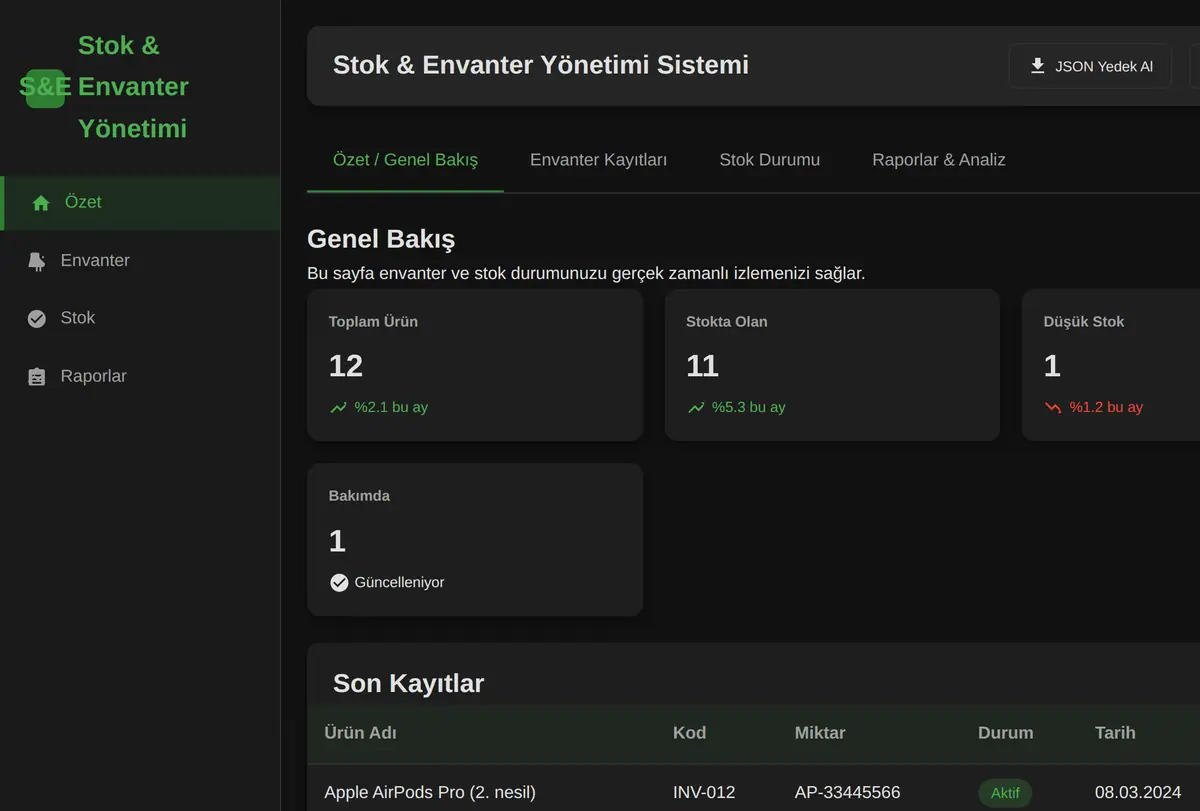Select the Özet / Genel Bakış tab
Image resolution: width=1200 pixels, height=811 pixels.
click(x=405, y=160)
